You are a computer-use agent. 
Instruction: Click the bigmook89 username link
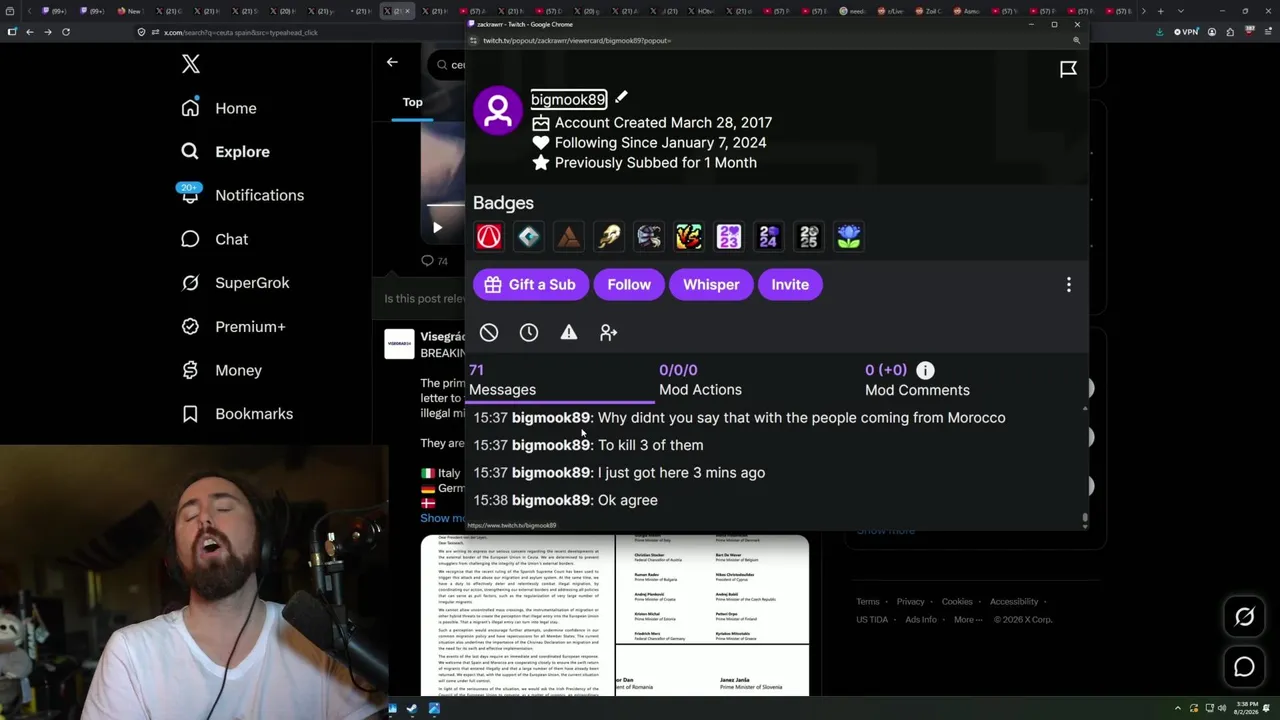[568, 99]
